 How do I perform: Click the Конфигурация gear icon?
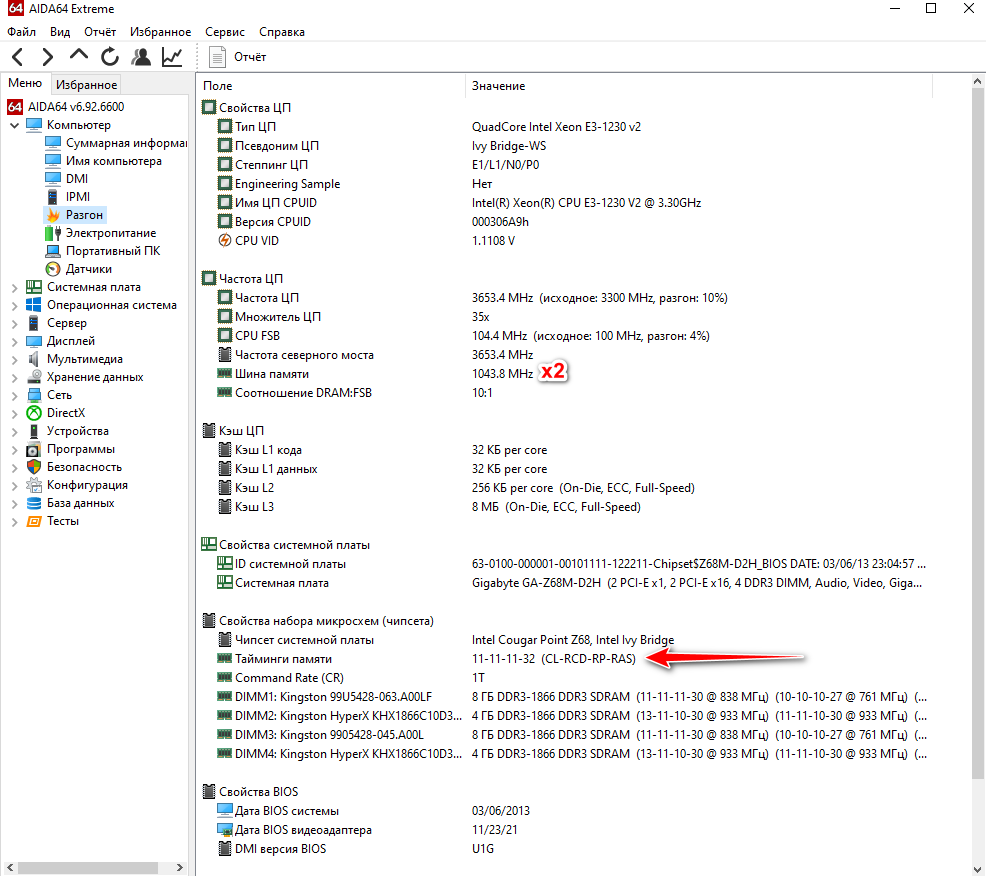[34, 485]
